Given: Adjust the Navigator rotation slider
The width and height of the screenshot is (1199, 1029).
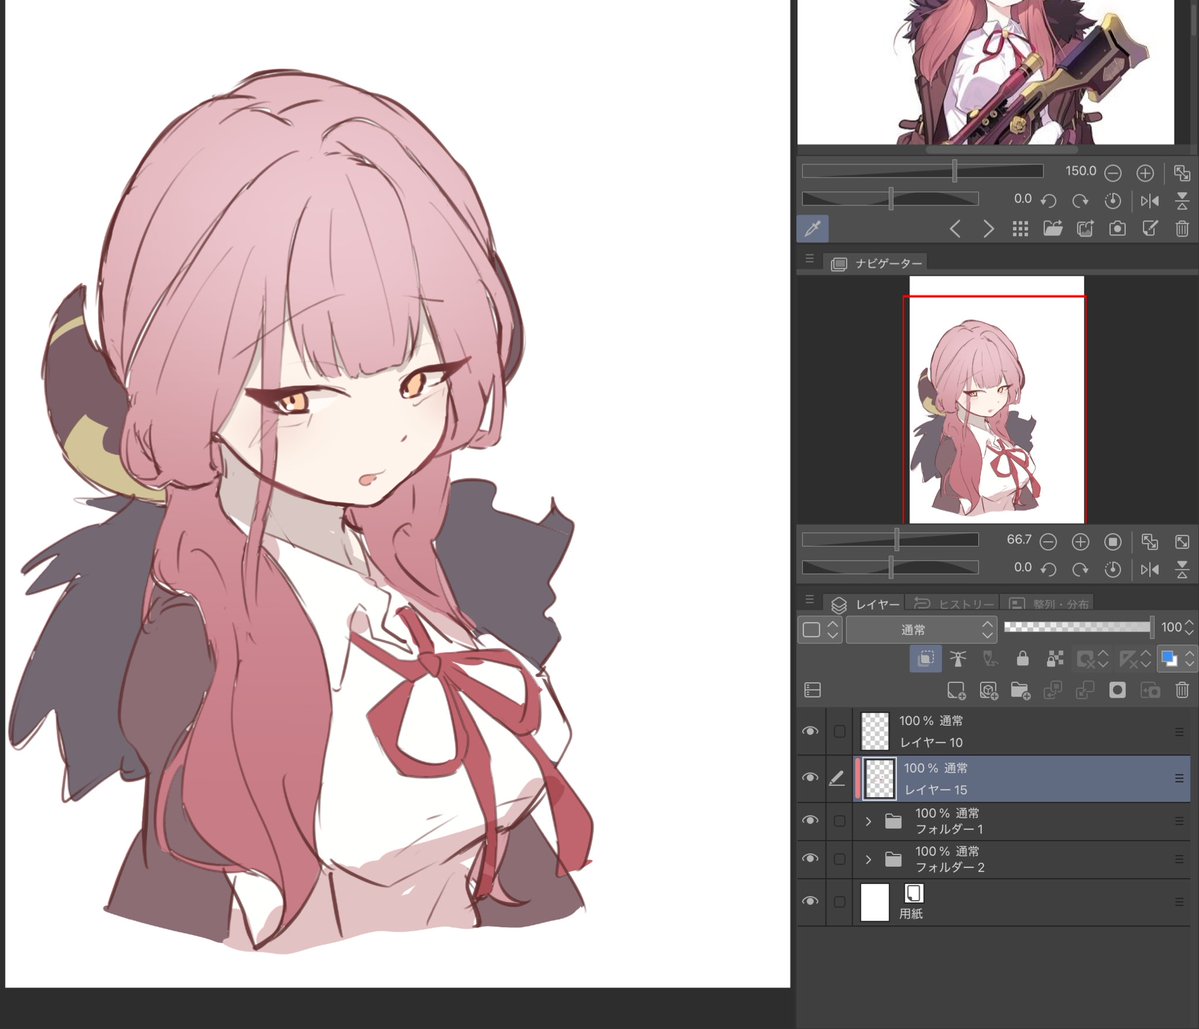Looking at the screenshot, I should [890, 567].
